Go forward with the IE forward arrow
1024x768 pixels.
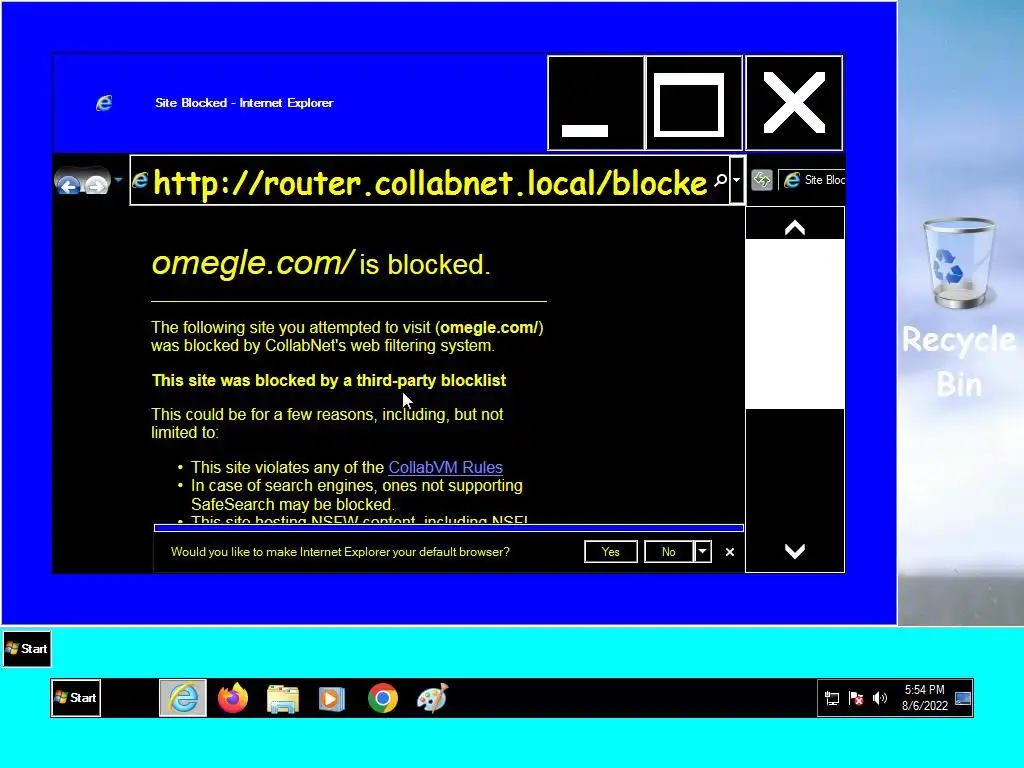click(97, 185)
